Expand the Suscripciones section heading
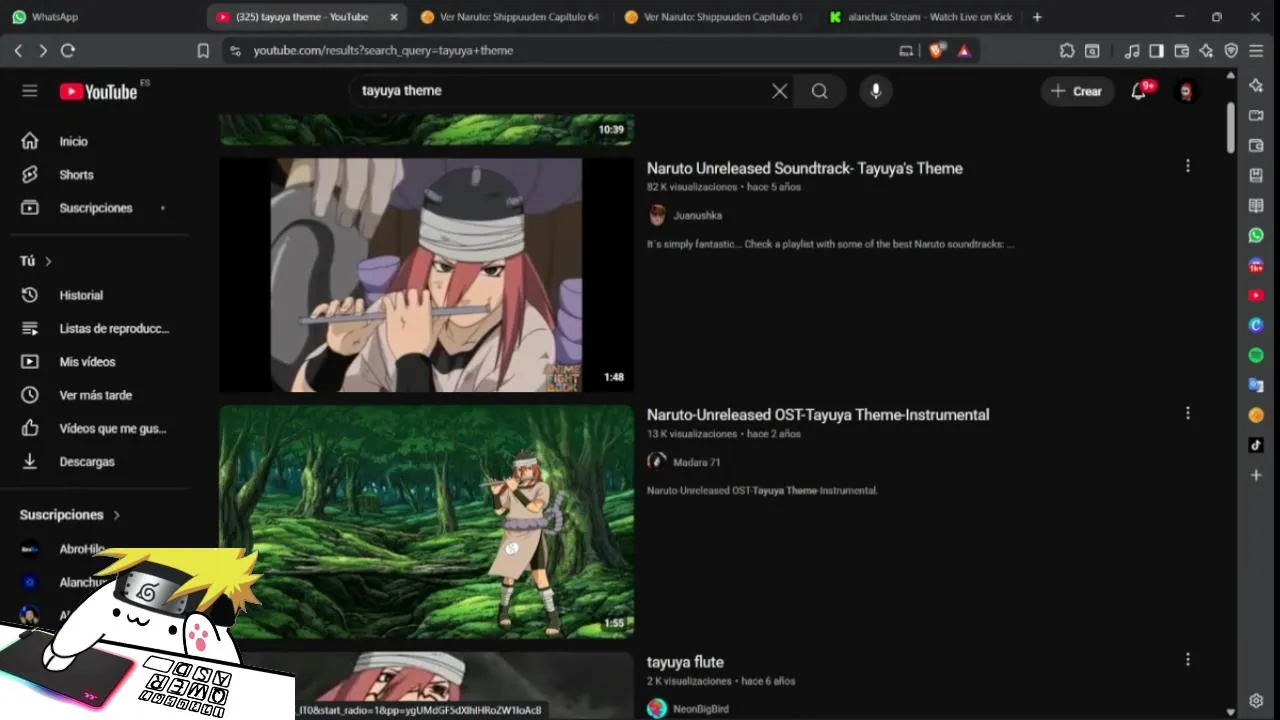1280x720 pixels. [70, 515]
